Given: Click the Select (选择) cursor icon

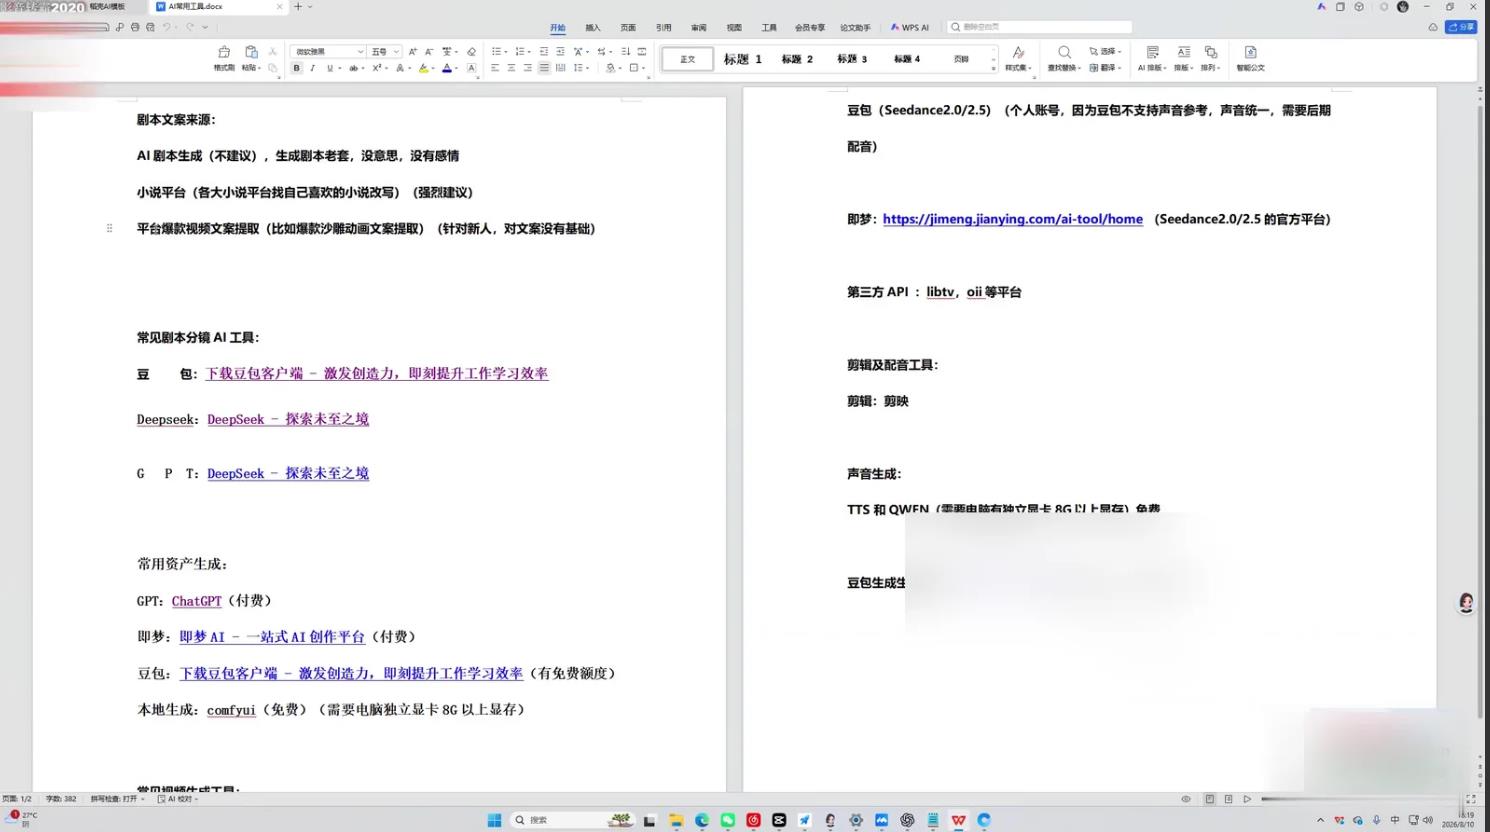Looking at the screenshot, I should point(1094,51).
